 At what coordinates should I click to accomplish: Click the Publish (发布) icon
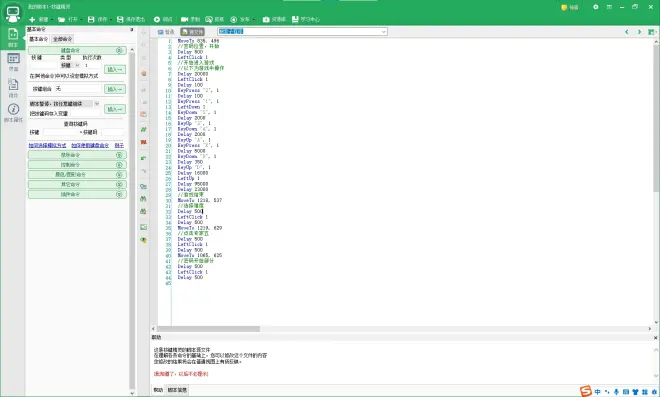pyautogui.click(x=234, y=19)
